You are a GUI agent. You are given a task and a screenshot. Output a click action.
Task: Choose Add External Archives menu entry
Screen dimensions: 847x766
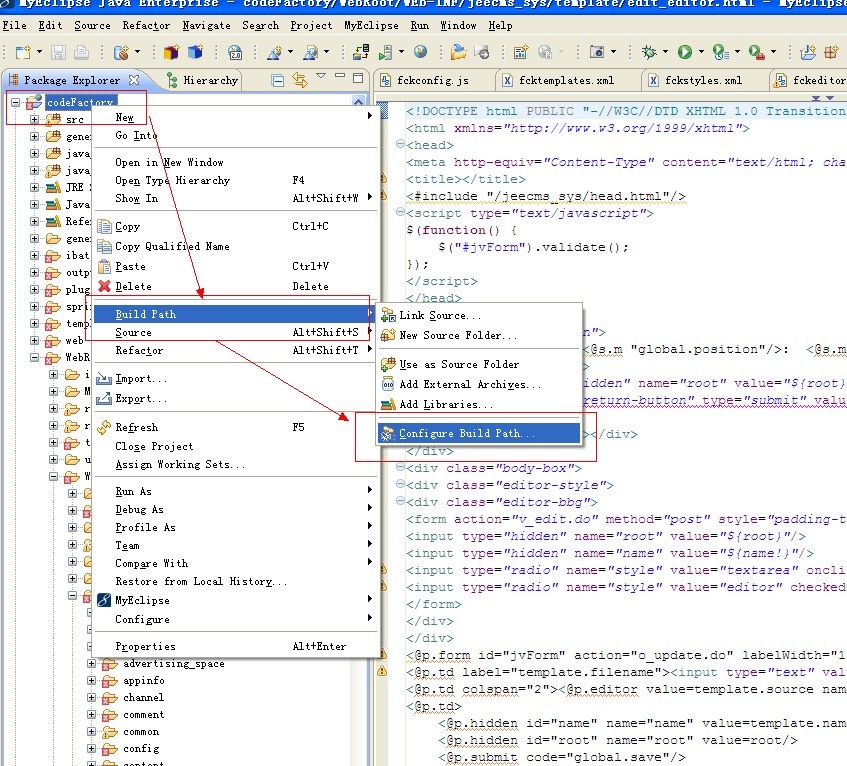(470, 384)
